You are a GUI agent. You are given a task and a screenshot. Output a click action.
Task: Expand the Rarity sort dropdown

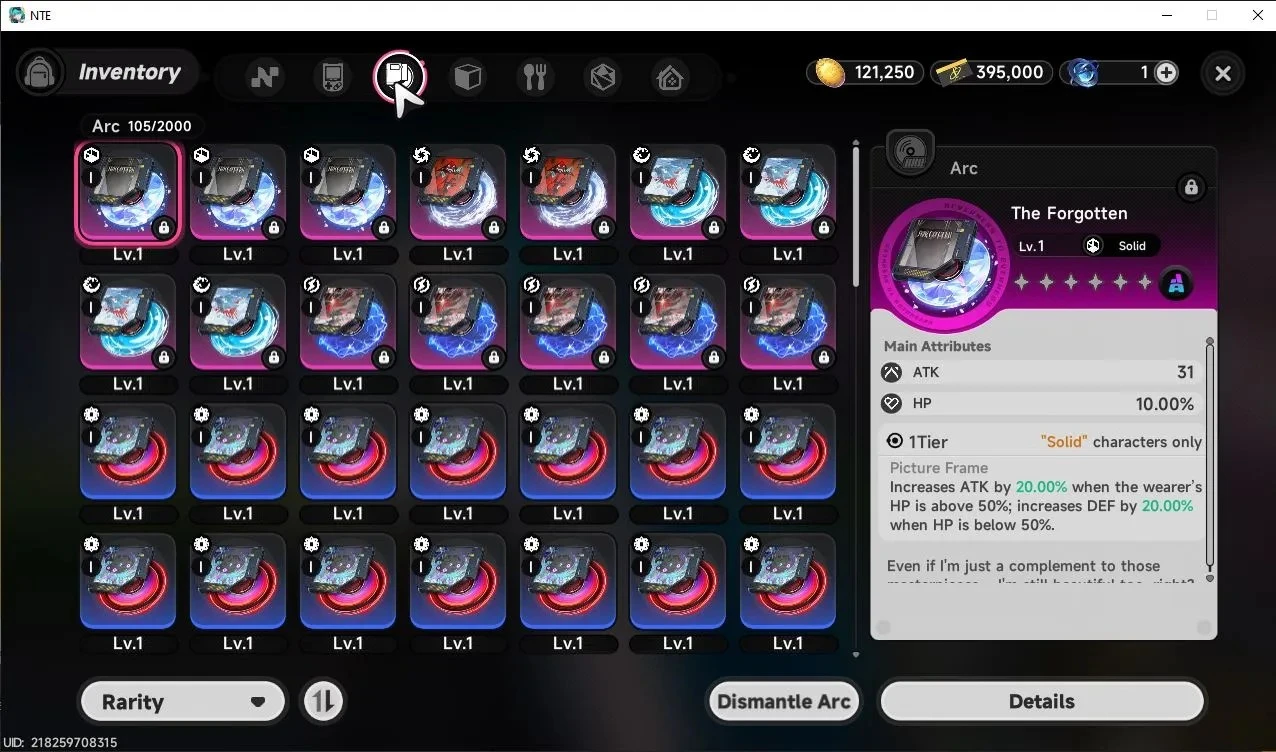[183, 702]
